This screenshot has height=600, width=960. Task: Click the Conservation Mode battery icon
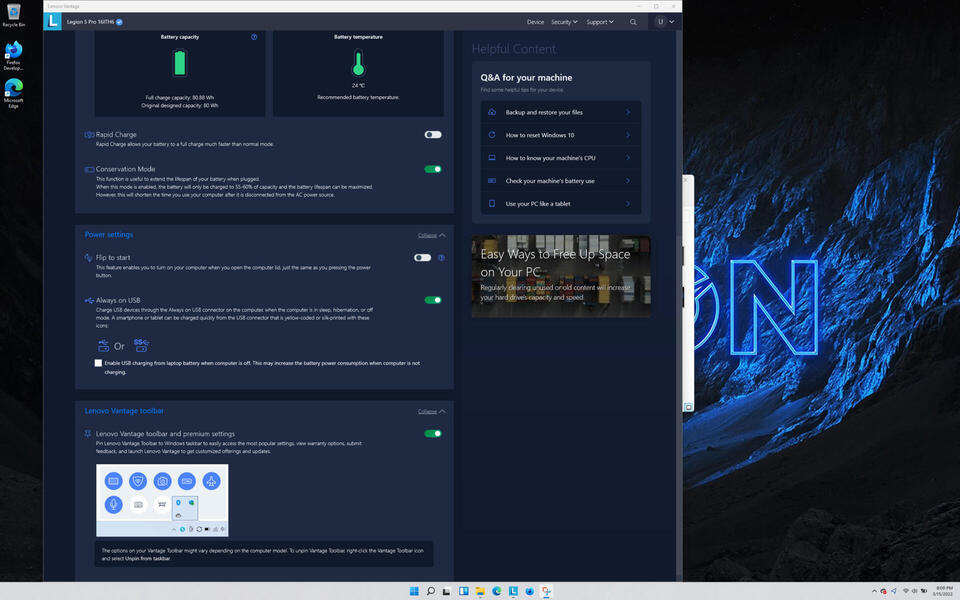pos(89,170)
